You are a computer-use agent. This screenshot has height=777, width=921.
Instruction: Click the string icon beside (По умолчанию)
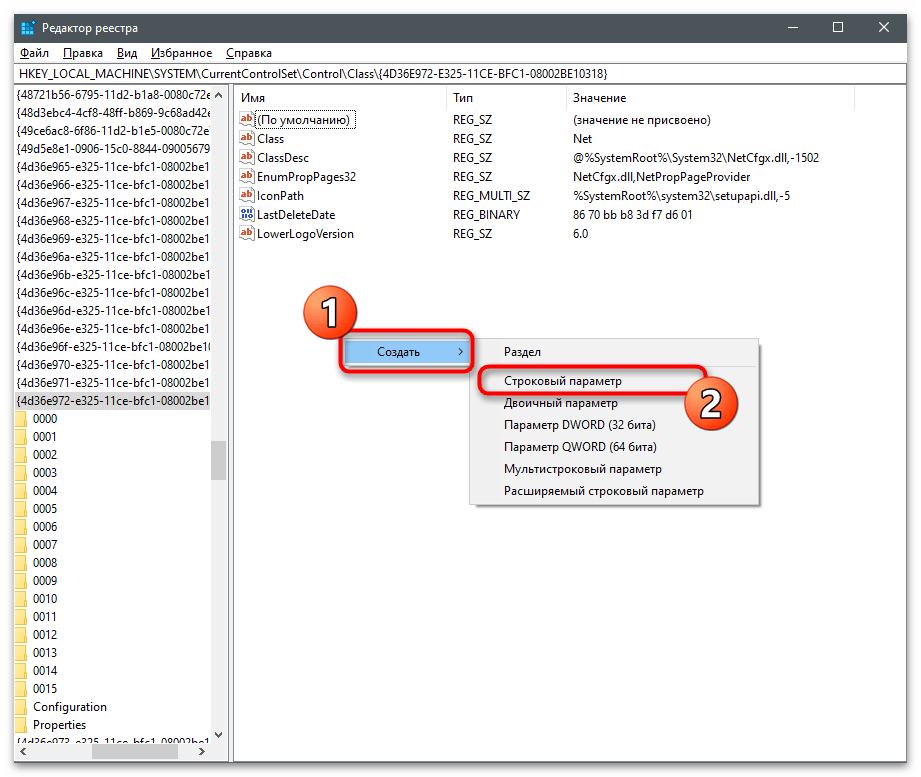(247, 119)
